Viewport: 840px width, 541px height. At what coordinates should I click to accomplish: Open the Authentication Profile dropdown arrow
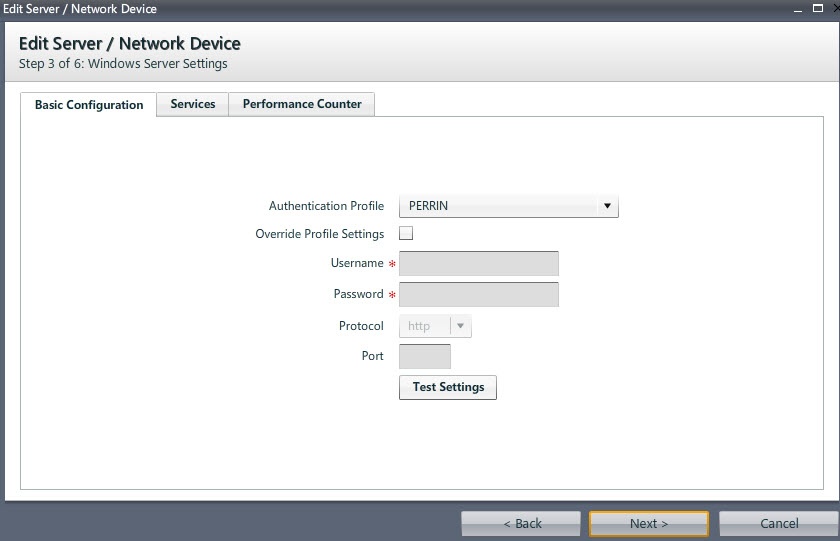point(607,206)
